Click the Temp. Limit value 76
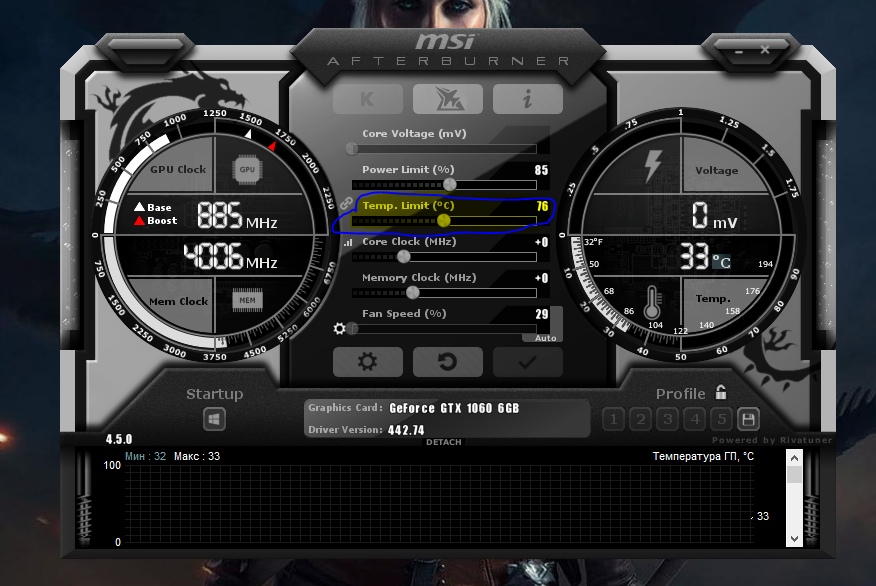The height and width of the screenshot is (586, 876). coord(542,206)
